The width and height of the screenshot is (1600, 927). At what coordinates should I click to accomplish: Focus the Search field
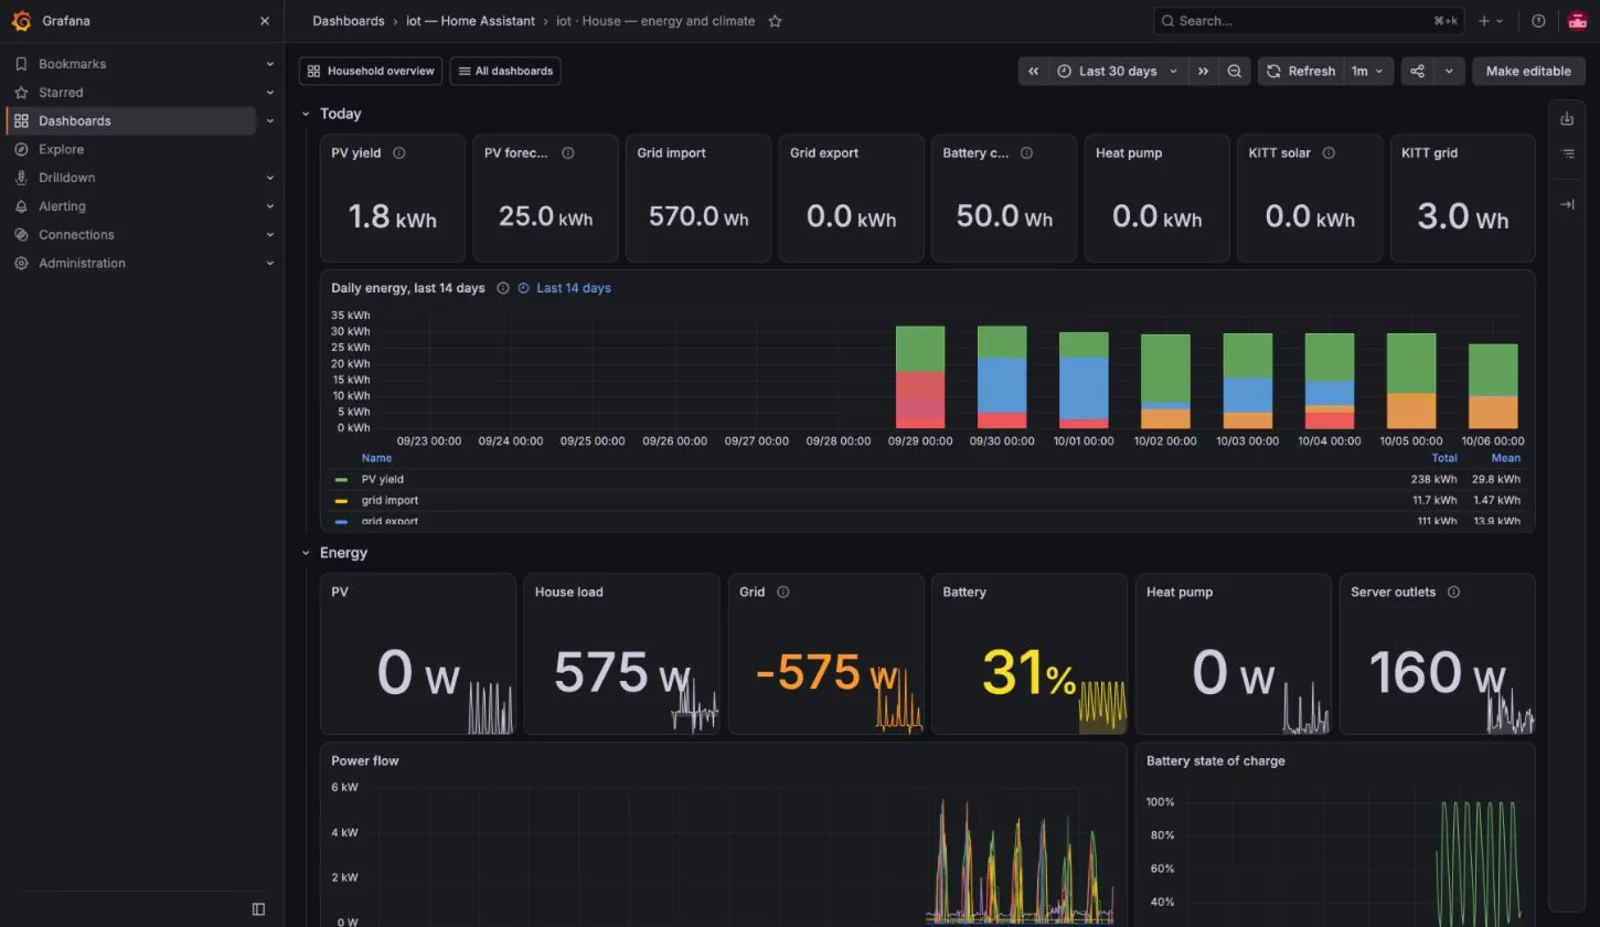[x=1309, y=21]
